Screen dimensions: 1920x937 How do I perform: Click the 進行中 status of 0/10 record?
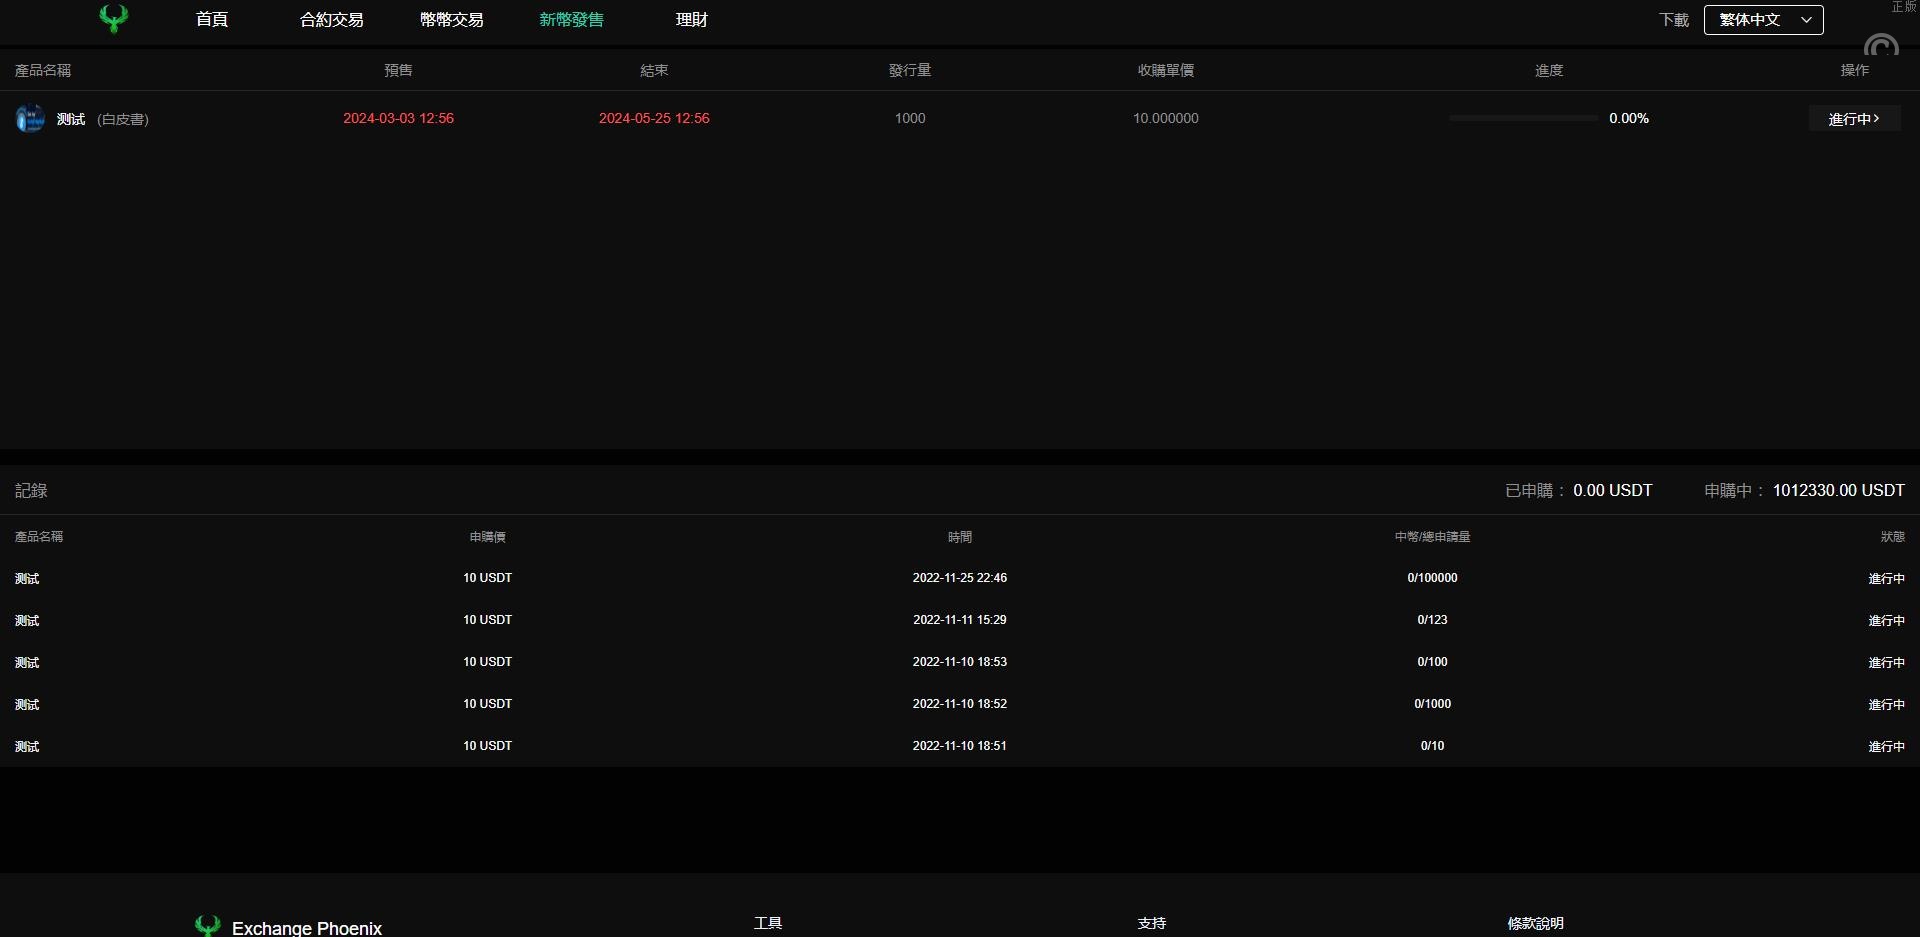click(1886, 746)
